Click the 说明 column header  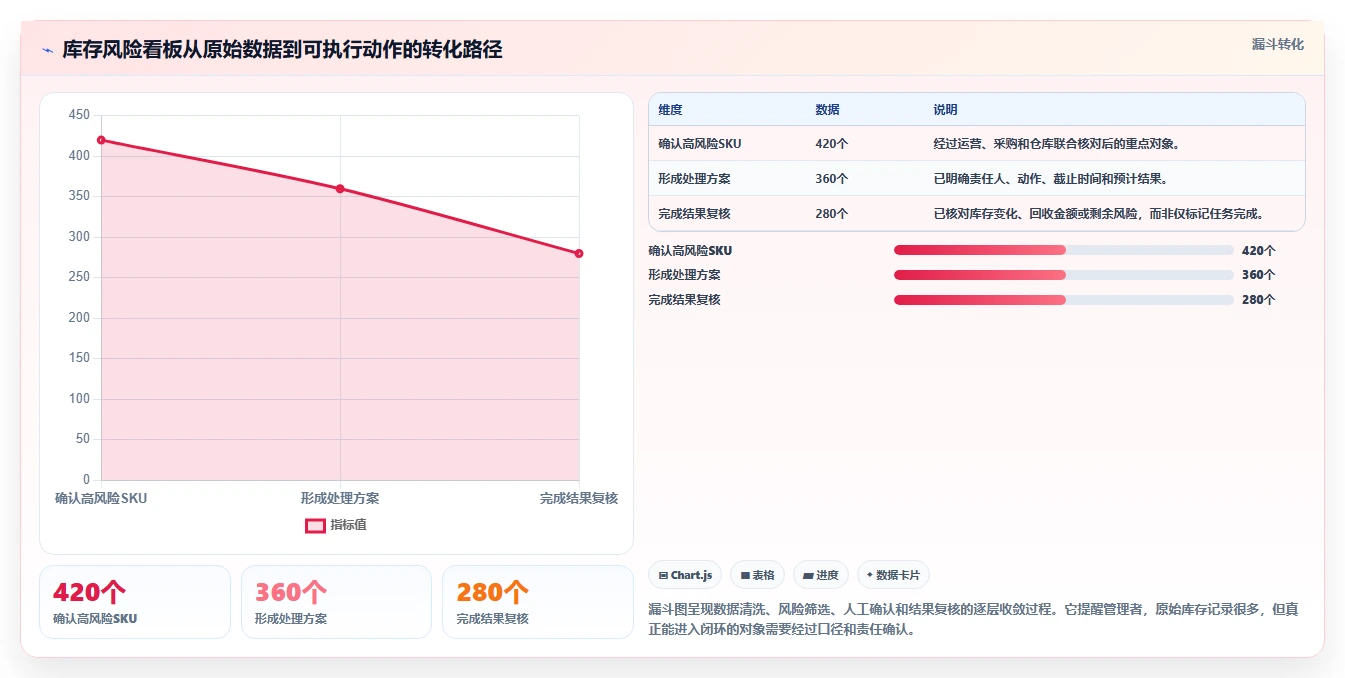pyautogui.click(x=945, y=110)
